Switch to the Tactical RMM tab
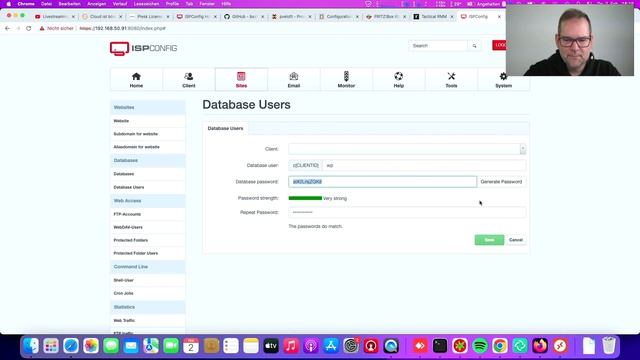Image resolution: width=640 pixels, height=360 pixels. point(433,17)
